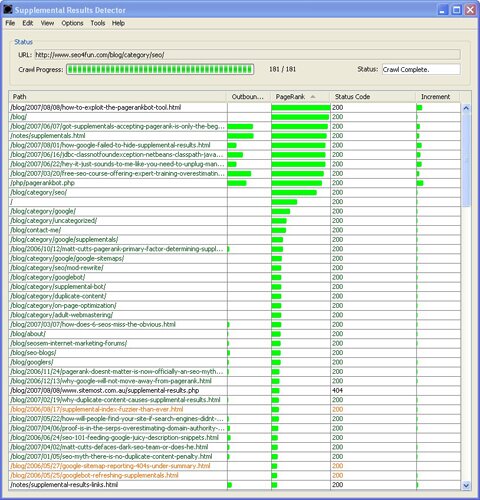Click the application icon in title bar
This screenshot has width=480, height=500.
pos(8,9)
